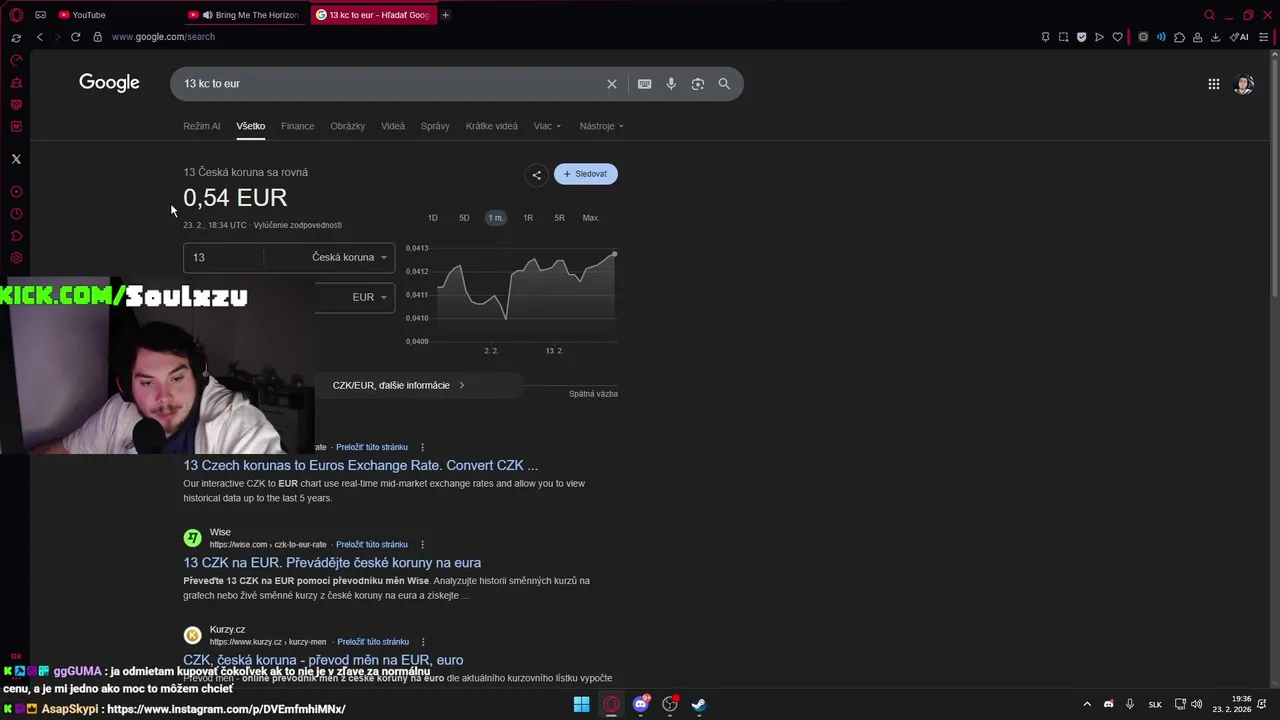Select the Správy search tab
1280x720 pixels.
[x=435, y=126]
